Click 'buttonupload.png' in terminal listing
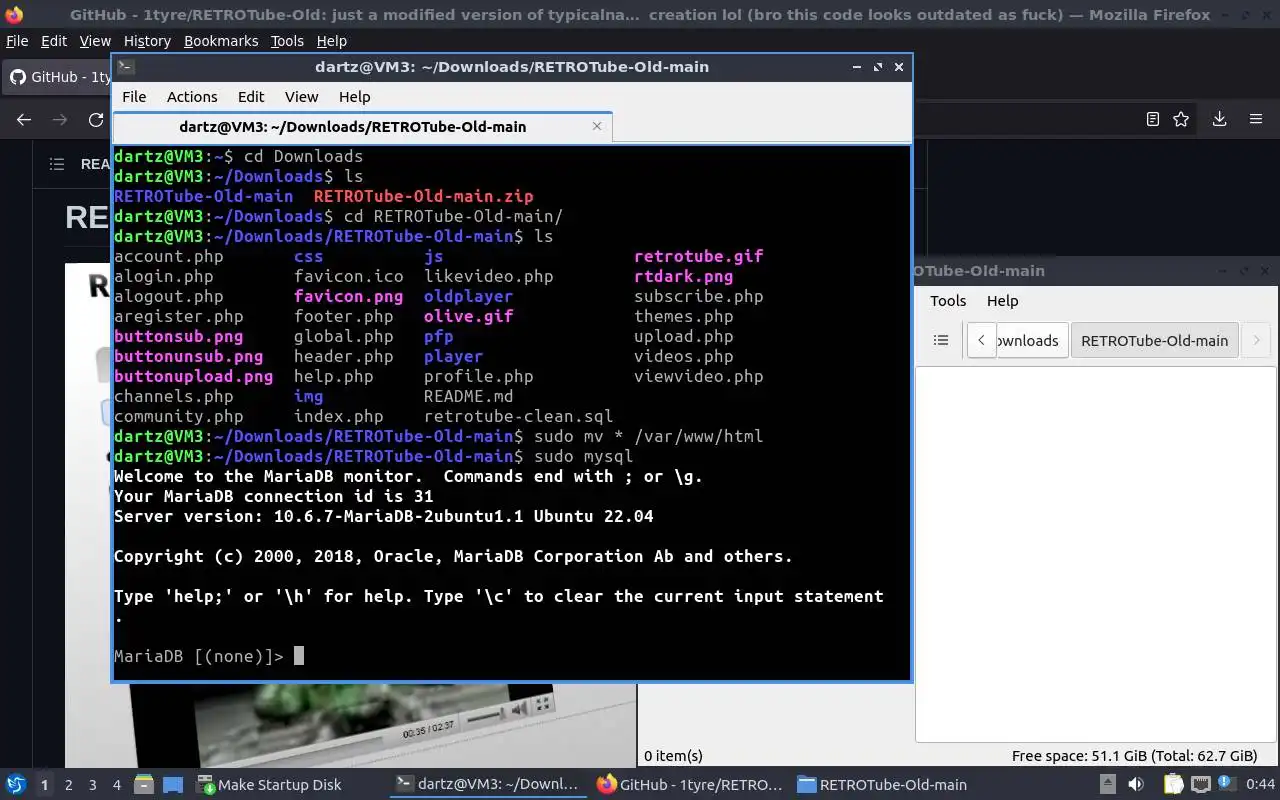The height and width of the screenshot is (800, 1280). [193, 376]
